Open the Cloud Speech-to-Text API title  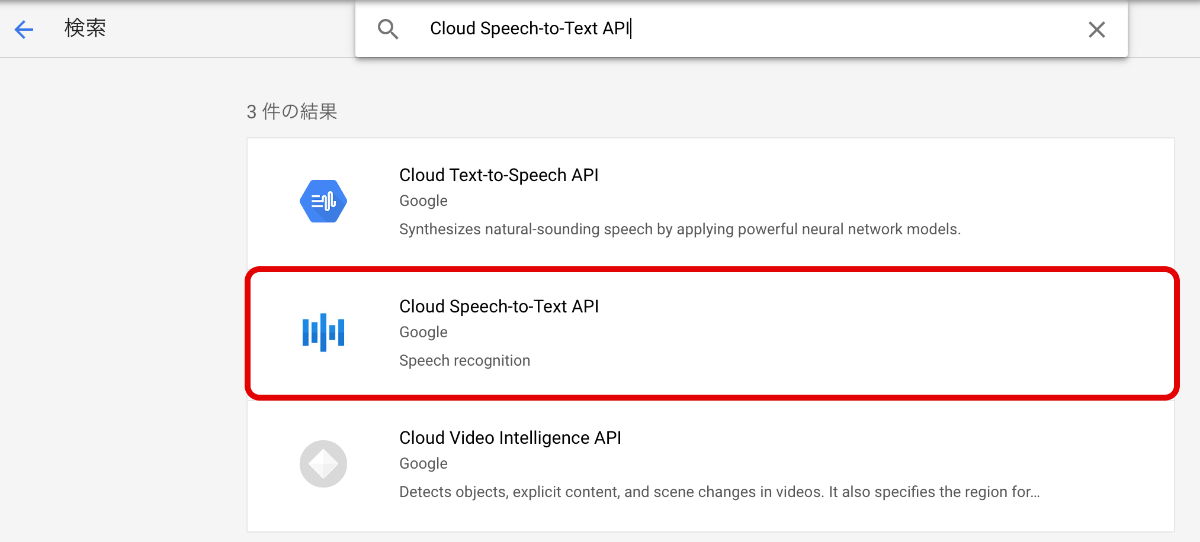[499, 306]
